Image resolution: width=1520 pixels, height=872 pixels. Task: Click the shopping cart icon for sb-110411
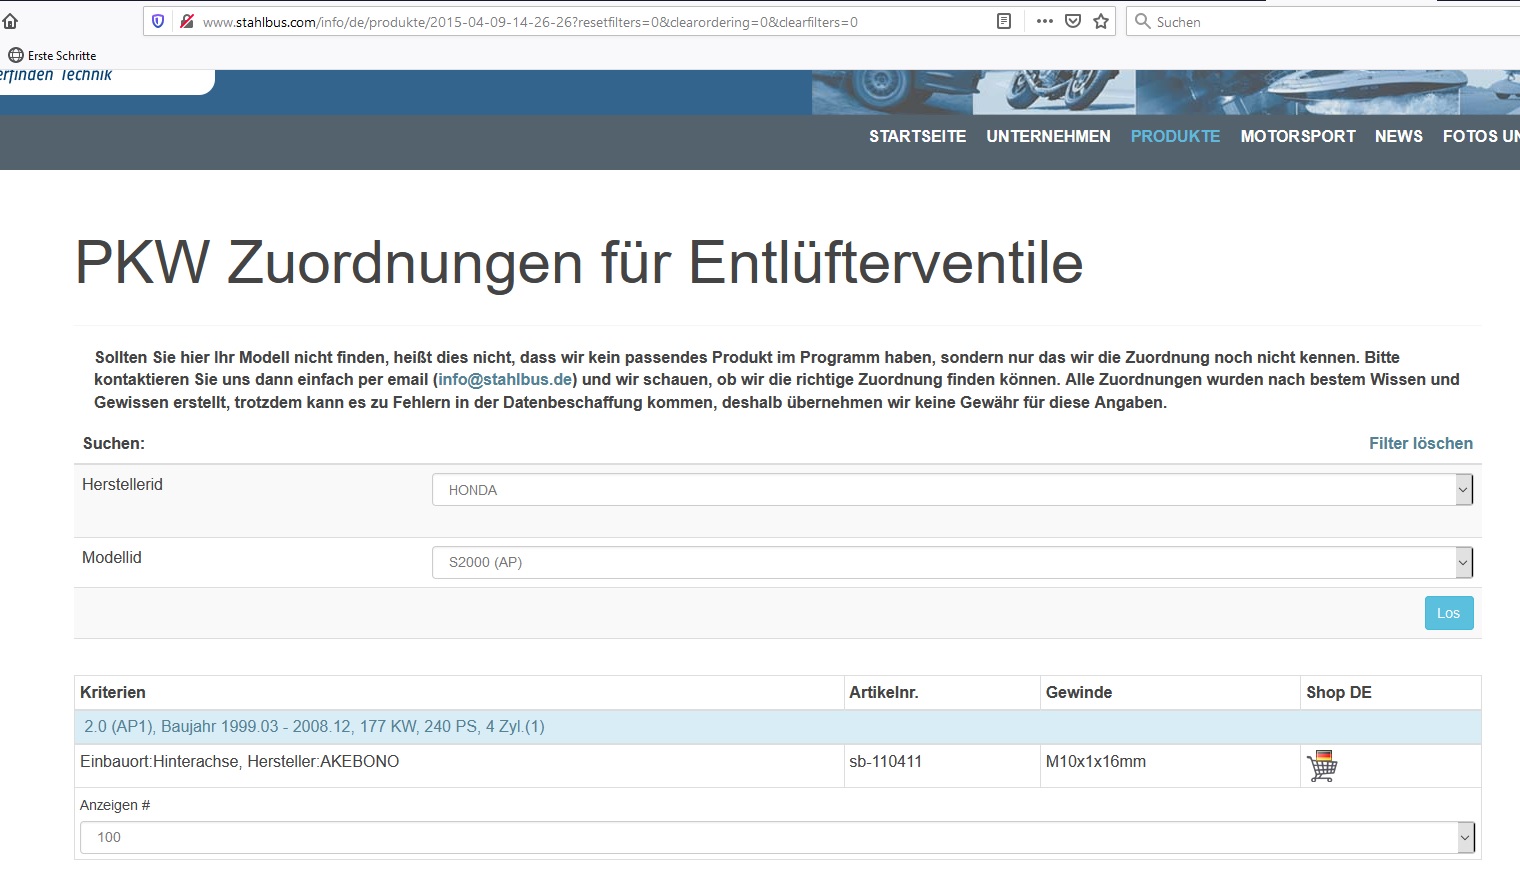coord(1321,766)
